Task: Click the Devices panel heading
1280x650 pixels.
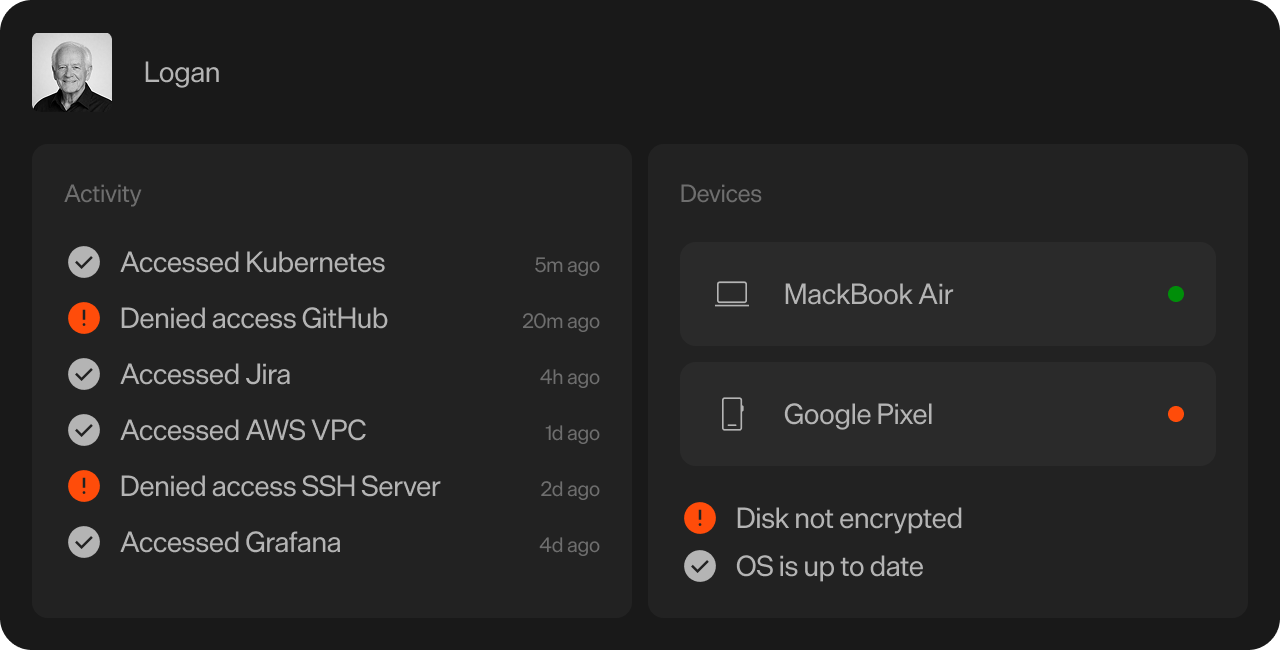Action: (x=720, y=194)
